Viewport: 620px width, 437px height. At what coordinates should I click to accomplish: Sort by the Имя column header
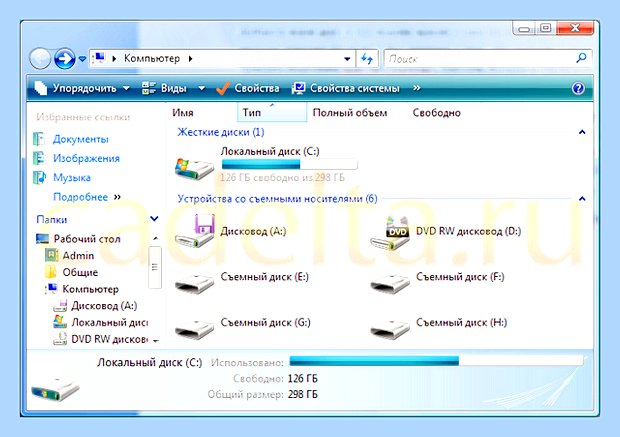coord(183,113)
